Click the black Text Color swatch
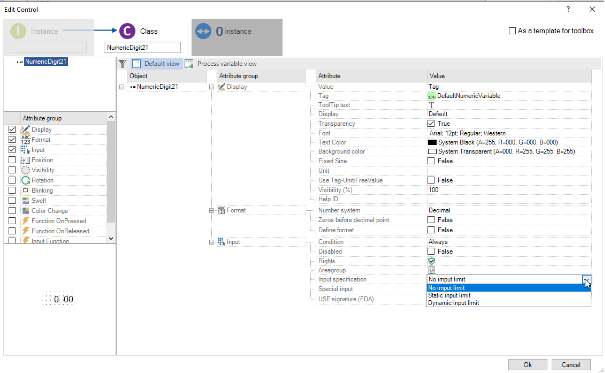605x373 pixels. tap(432, 142)
